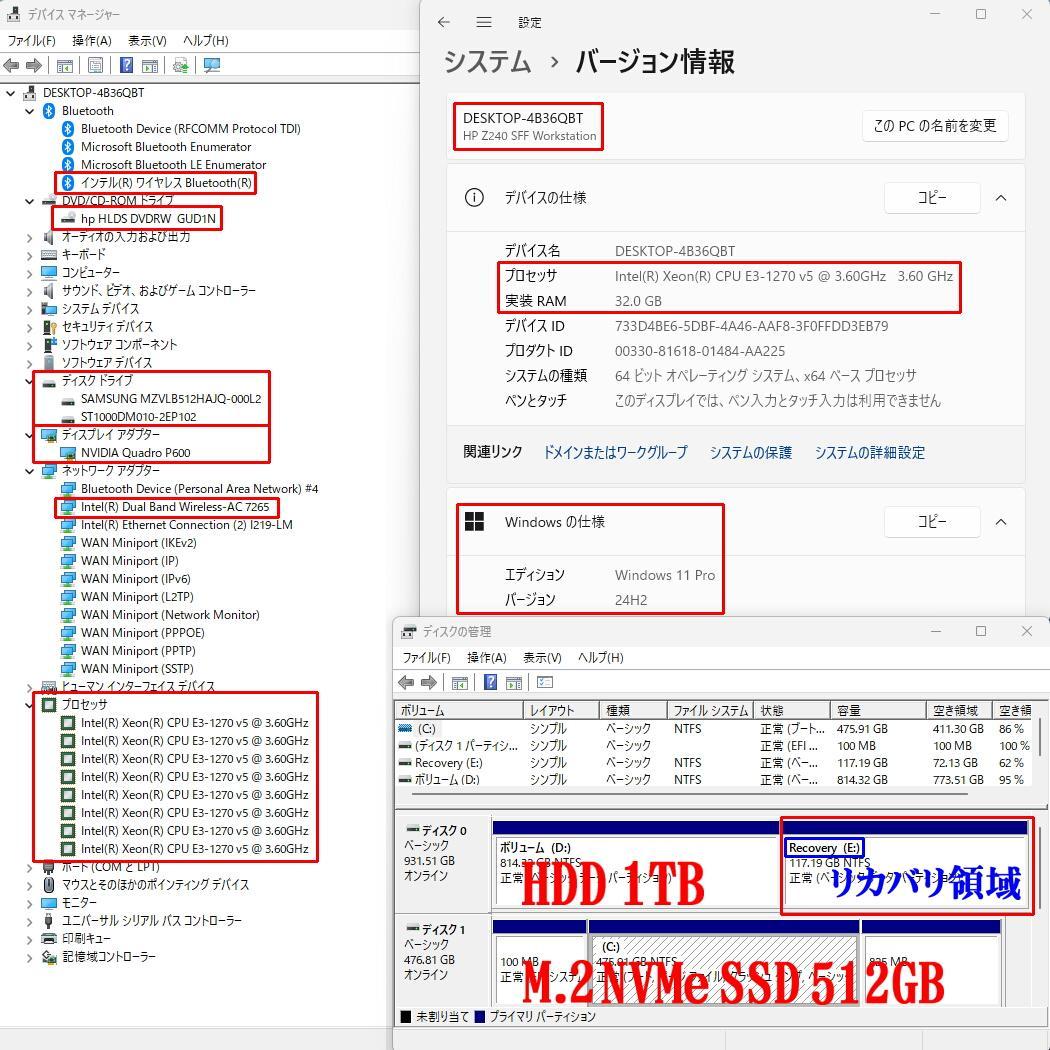Click the checklist view icon in Disk Management

tap(543, 682)
